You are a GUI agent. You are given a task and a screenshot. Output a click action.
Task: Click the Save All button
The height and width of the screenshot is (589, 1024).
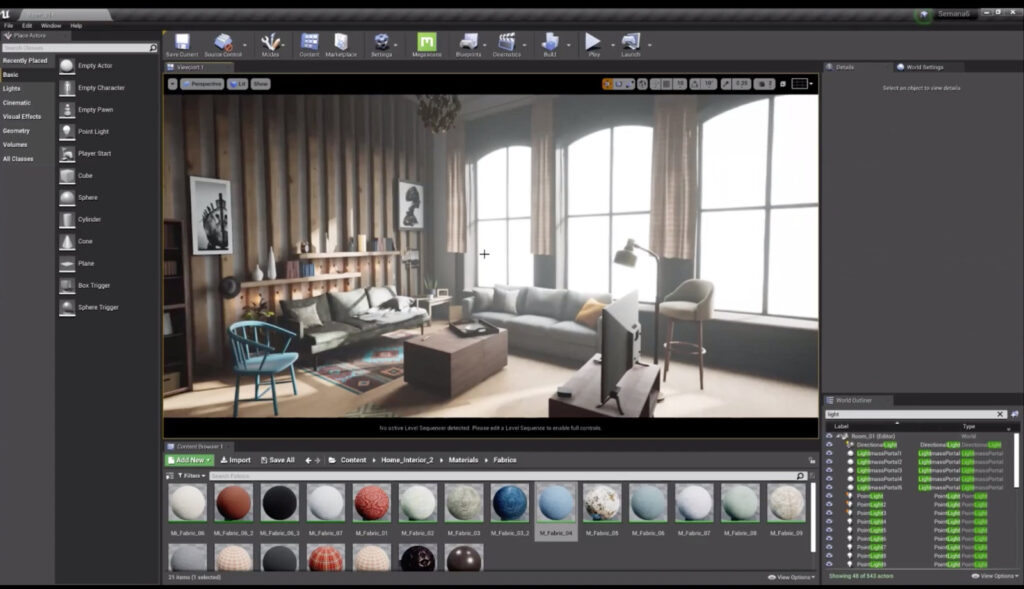278,460
